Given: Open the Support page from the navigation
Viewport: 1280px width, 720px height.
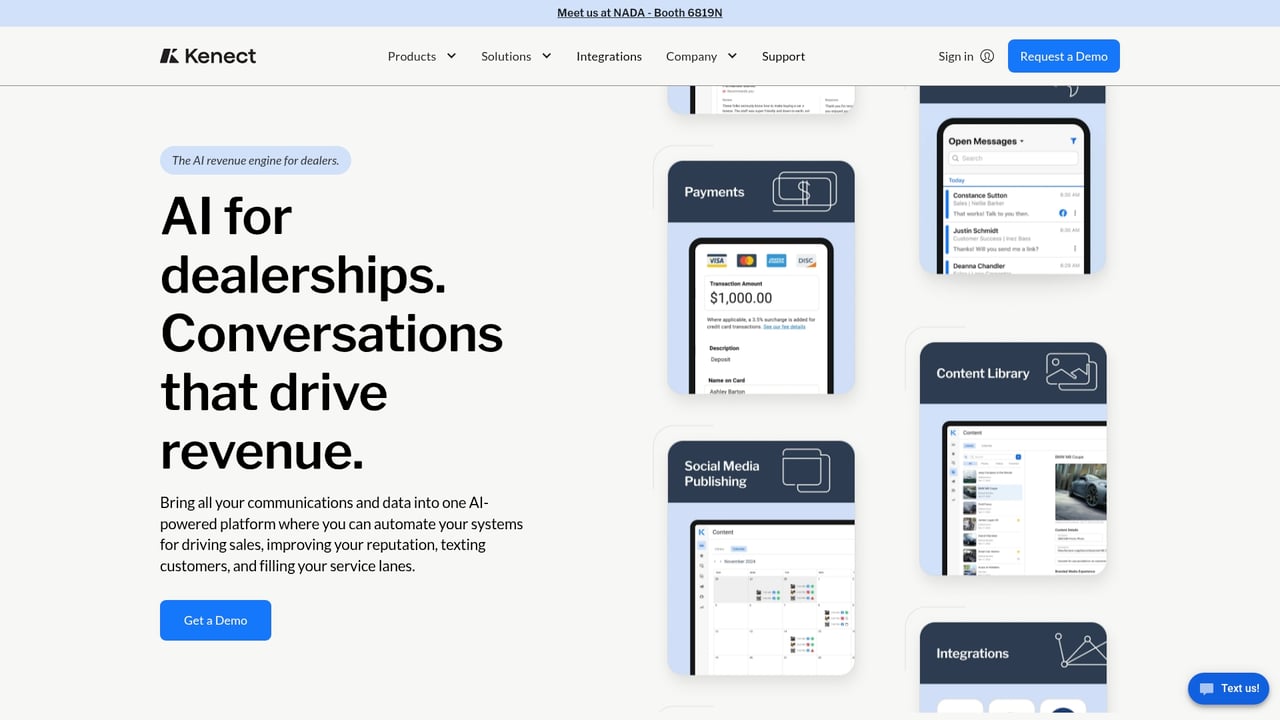Looking at the screenshot, I should (x=783, y=56).
